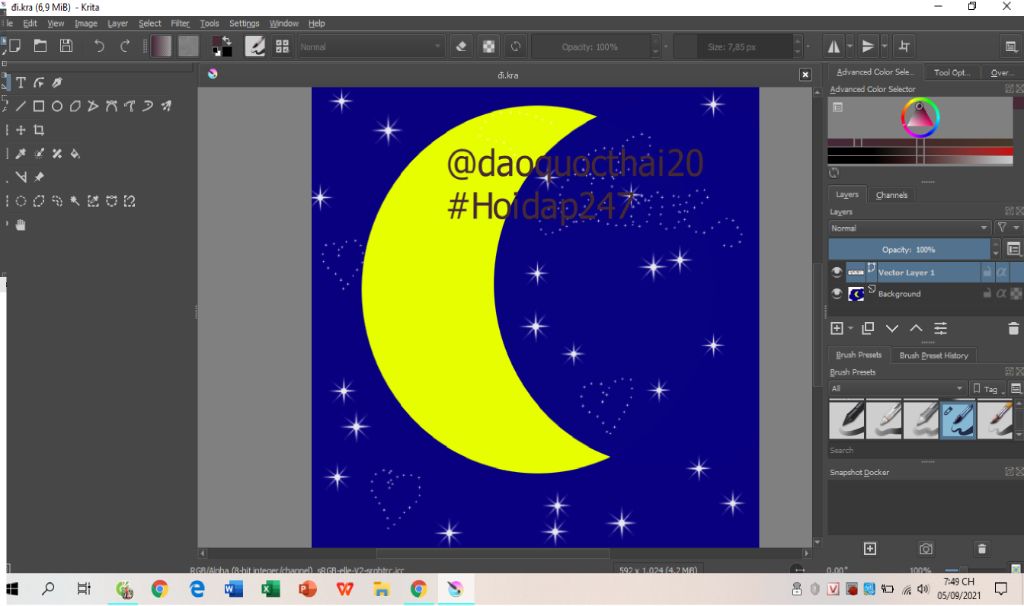Select the Crop tool
Viewport: 1024px width, 606px height.
pos(39,130)
